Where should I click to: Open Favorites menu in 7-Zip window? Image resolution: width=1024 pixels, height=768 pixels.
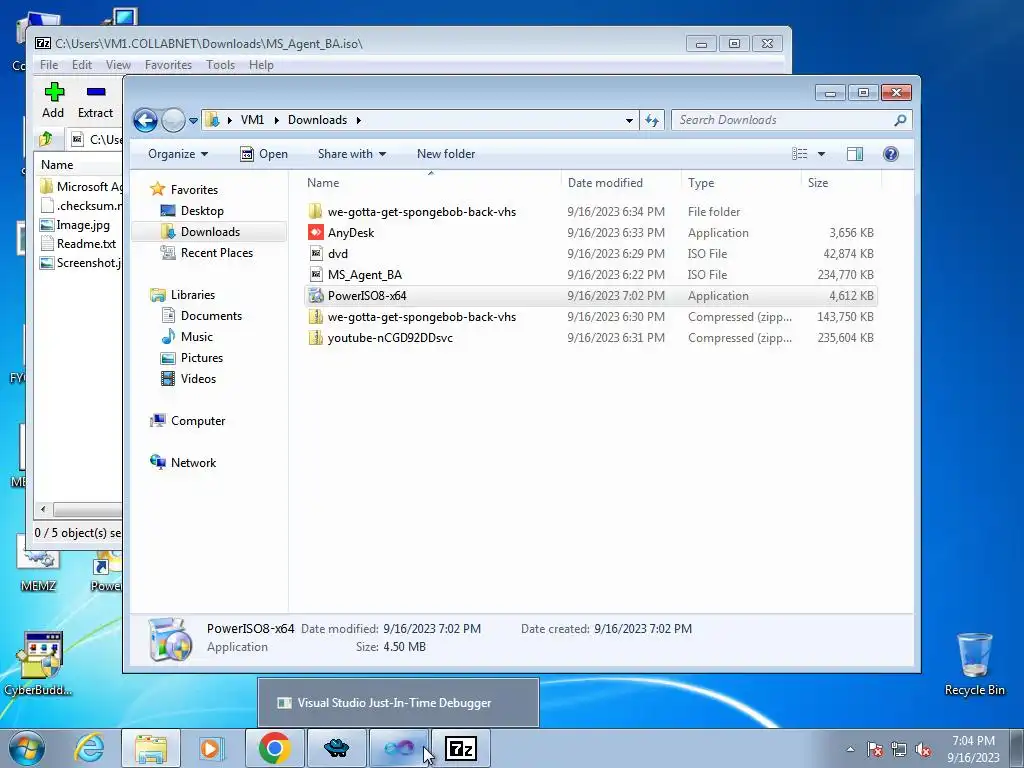[168, 65]
